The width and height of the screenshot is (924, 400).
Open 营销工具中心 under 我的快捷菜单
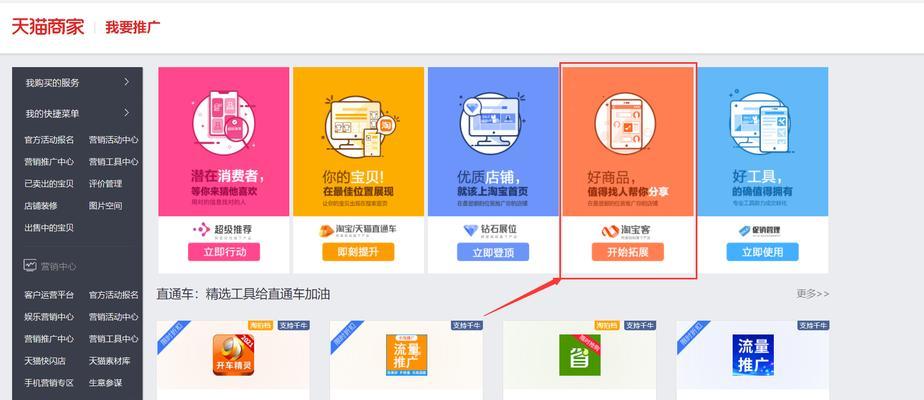coord(114,161)
